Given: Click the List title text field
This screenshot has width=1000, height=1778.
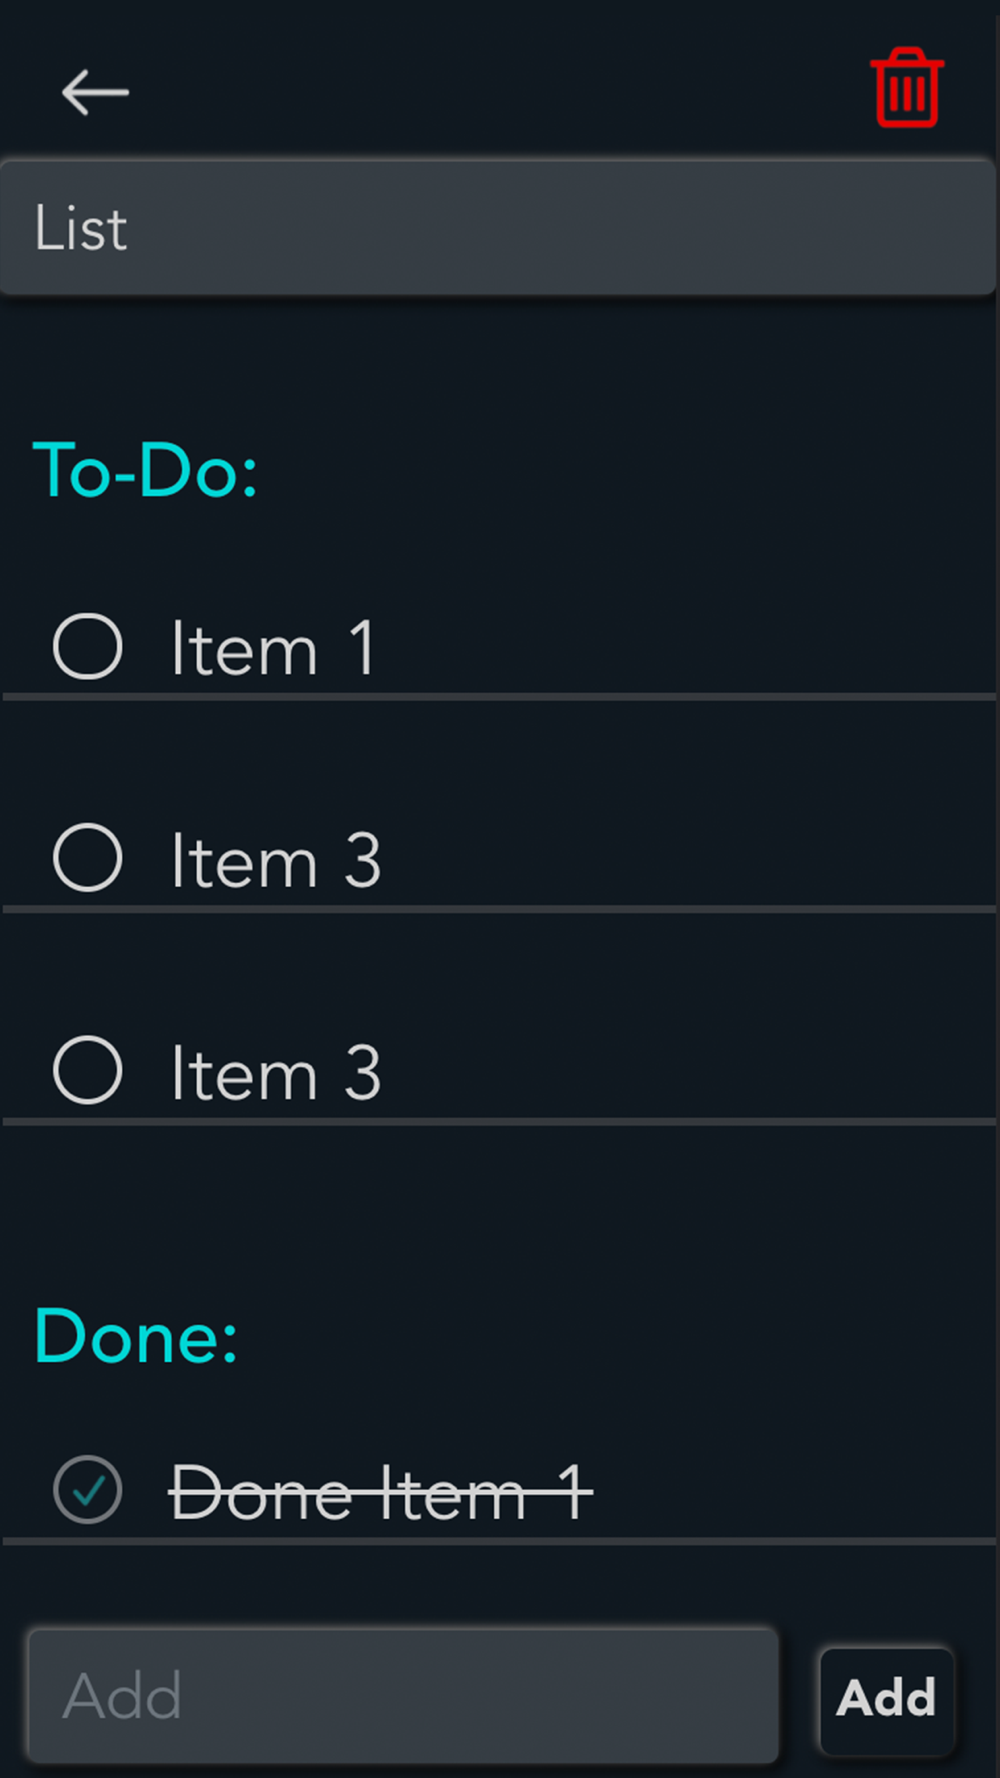Looking at the screenshot, I should click(x=498, y=227).
